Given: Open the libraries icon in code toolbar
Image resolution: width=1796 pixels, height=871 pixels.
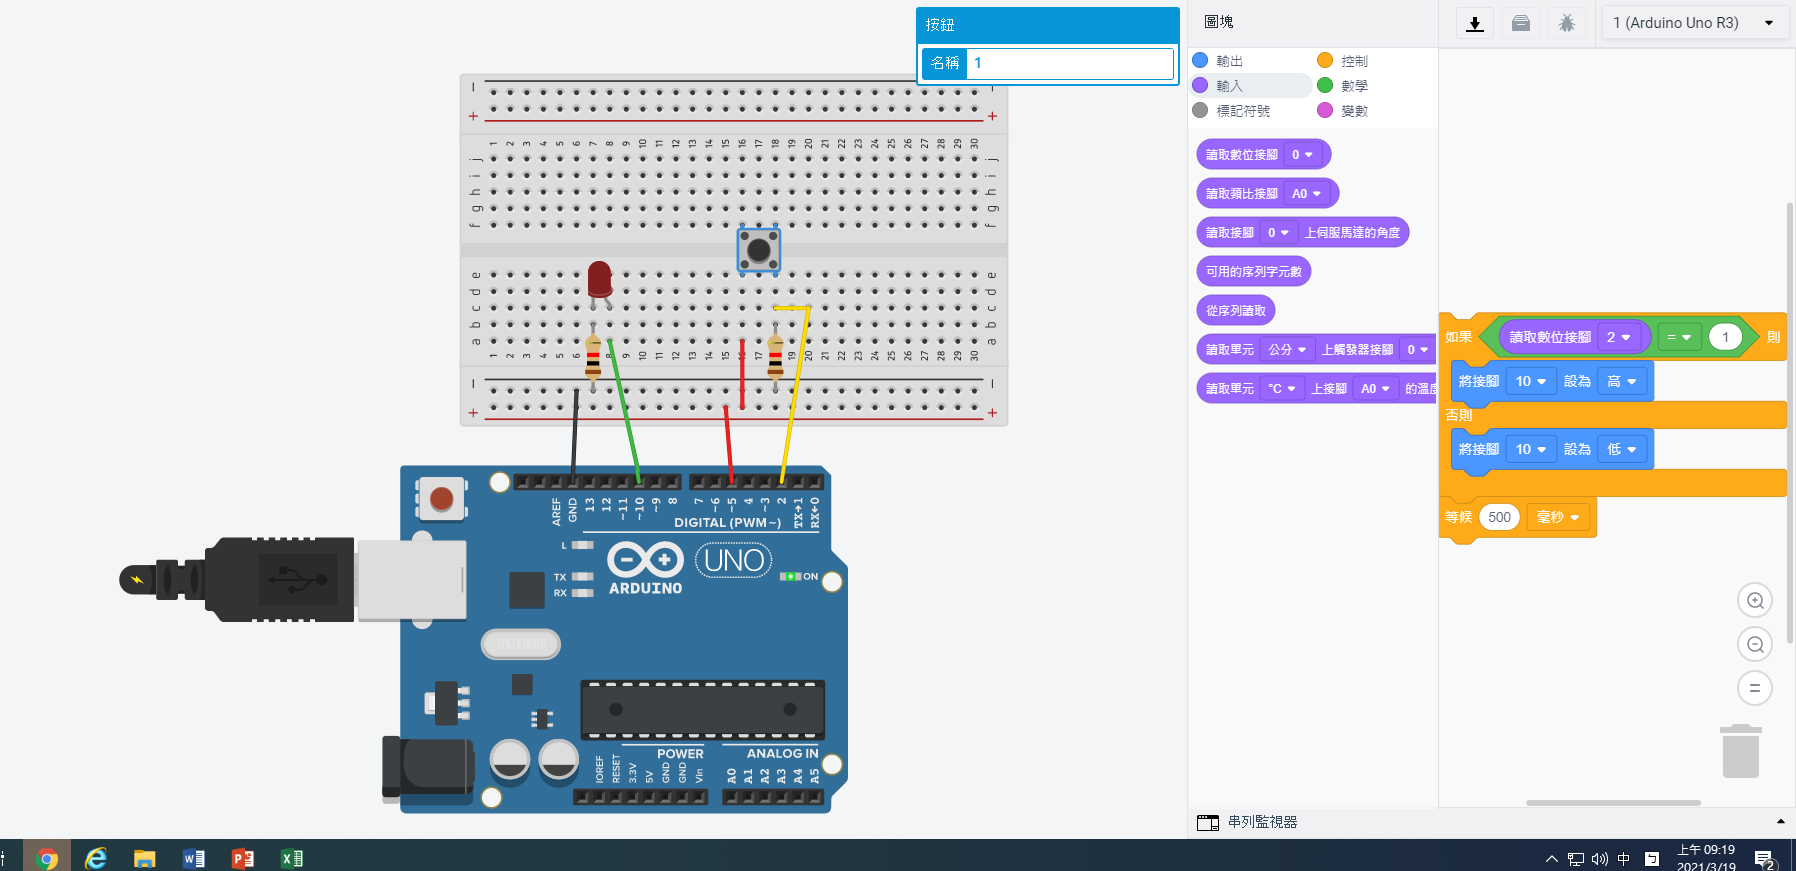Looking at the screenshot, I should point(1520,23).
